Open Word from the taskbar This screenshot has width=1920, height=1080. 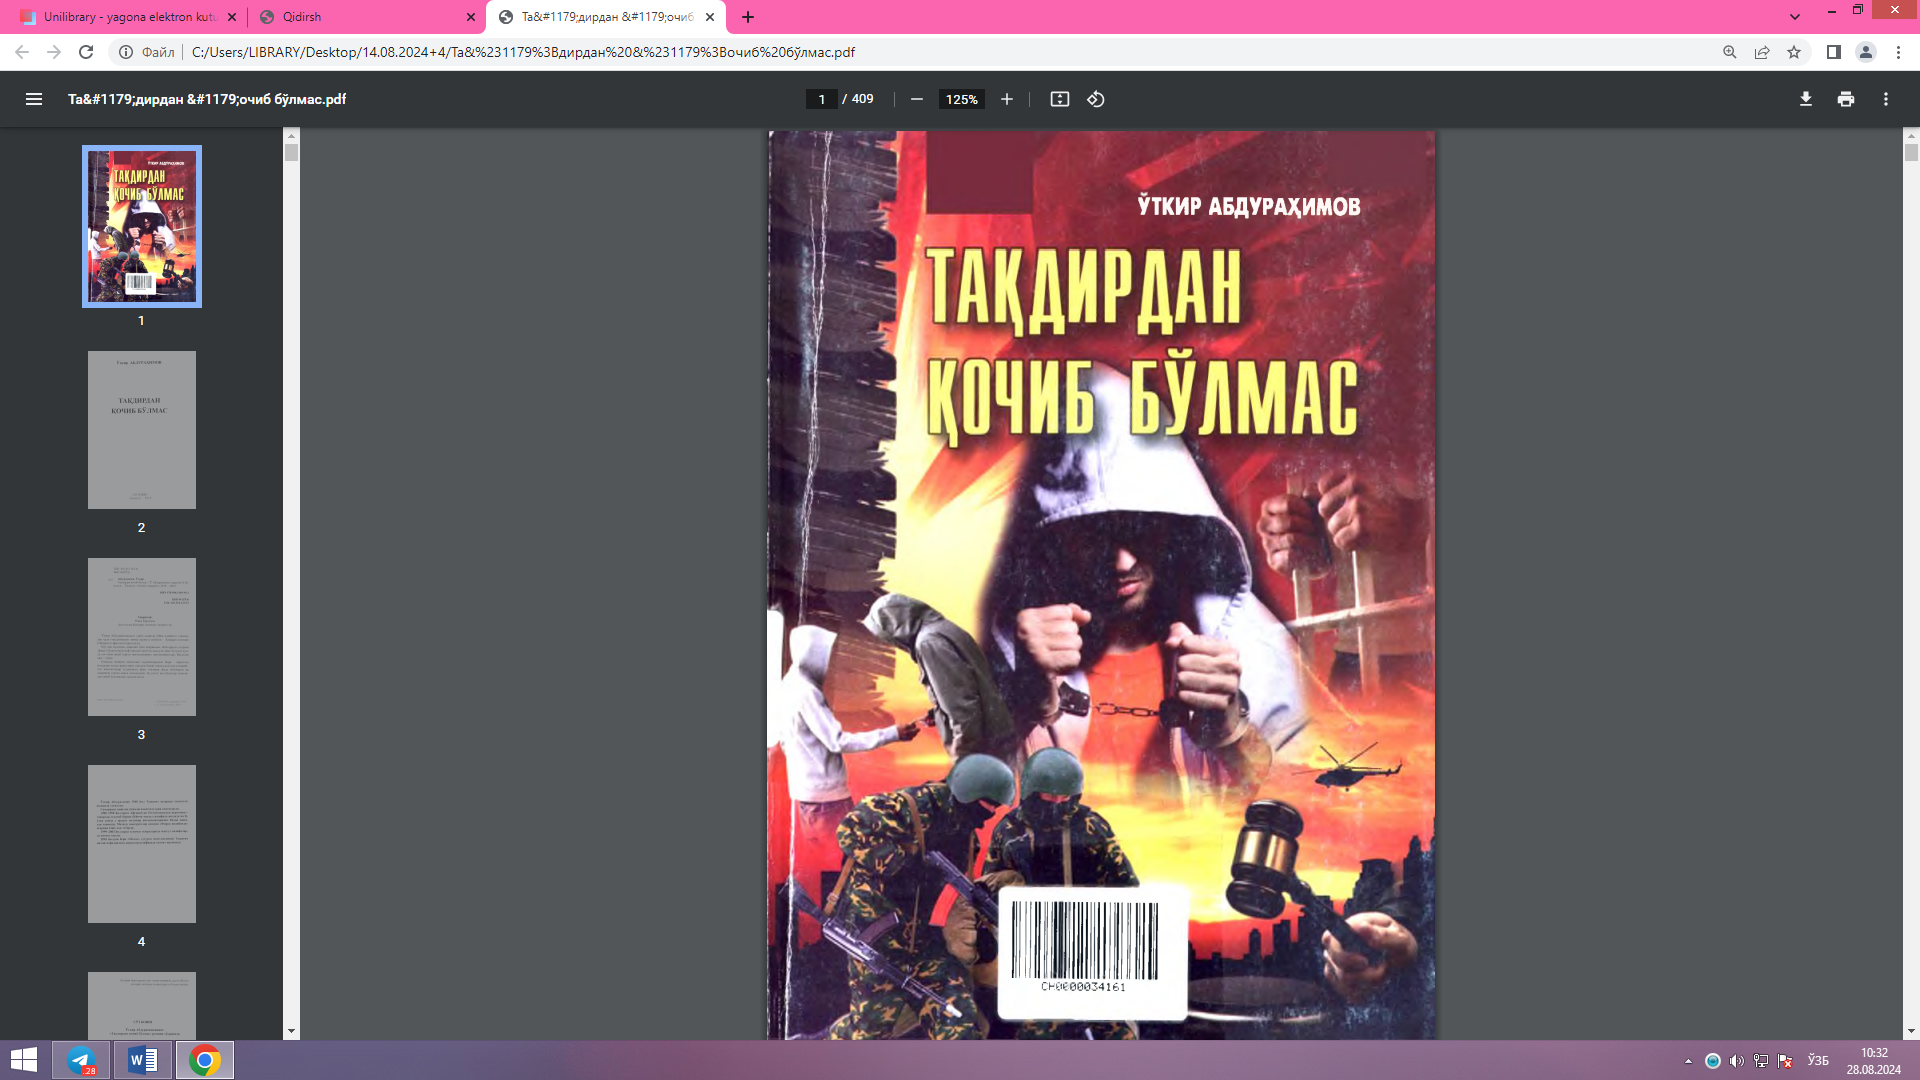click(143, 1060)
